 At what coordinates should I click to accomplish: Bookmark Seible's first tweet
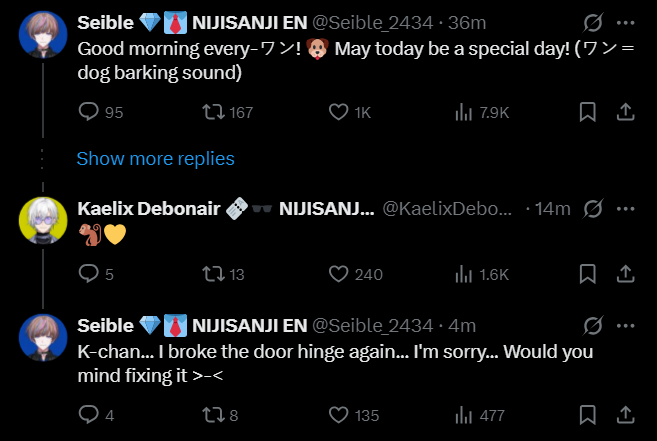tap(588, 112)
